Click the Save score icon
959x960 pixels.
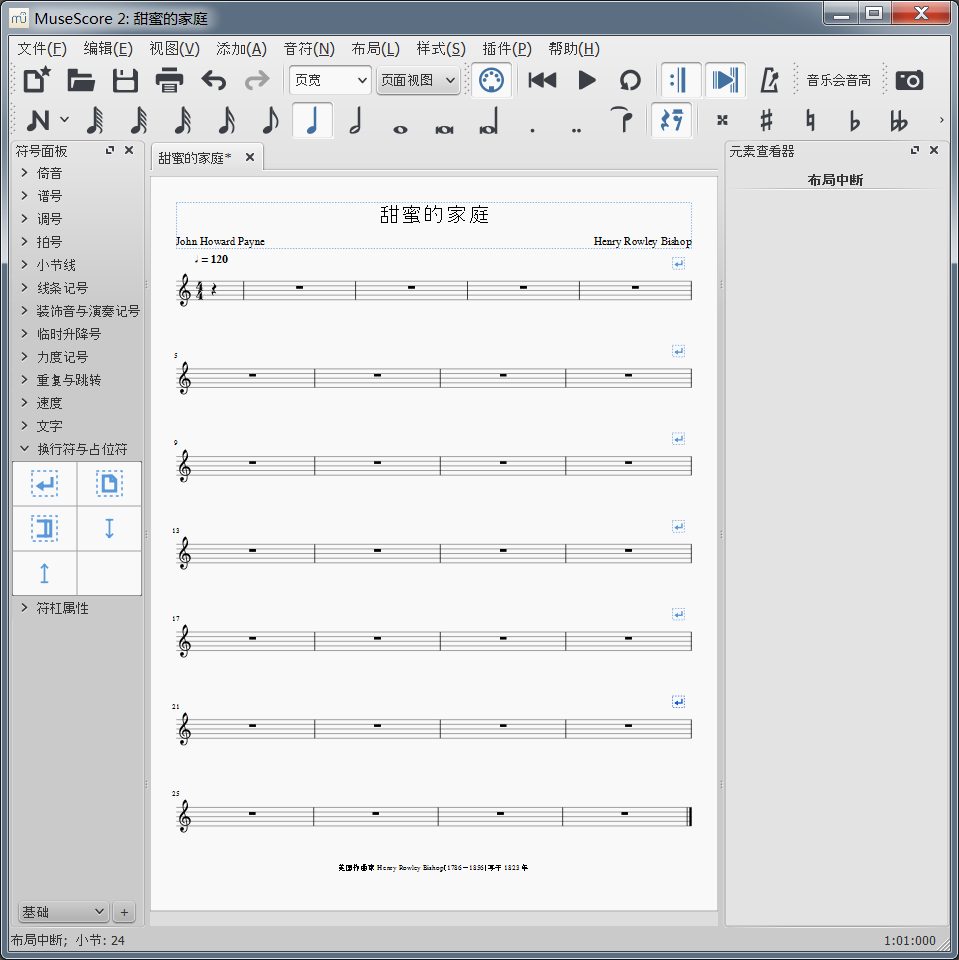click(125, 80)
